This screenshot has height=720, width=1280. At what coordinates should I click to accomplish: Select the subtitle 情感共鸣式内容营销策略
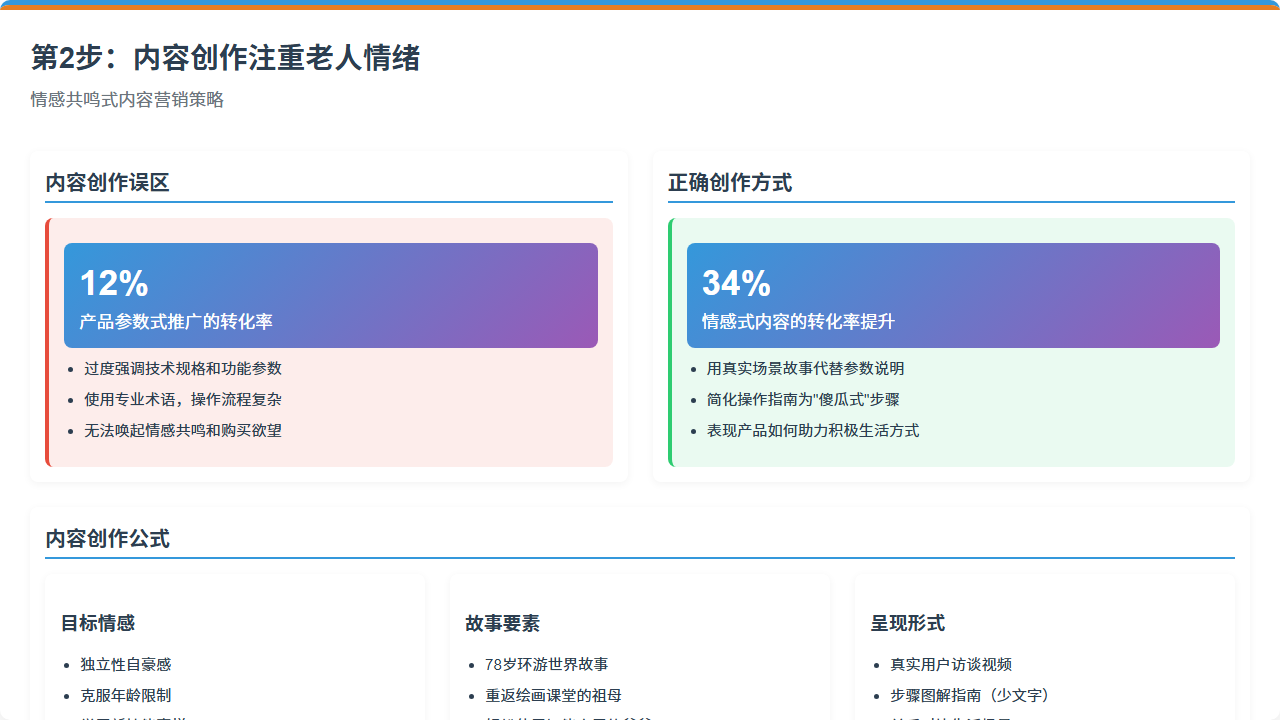tap(127, 100)
